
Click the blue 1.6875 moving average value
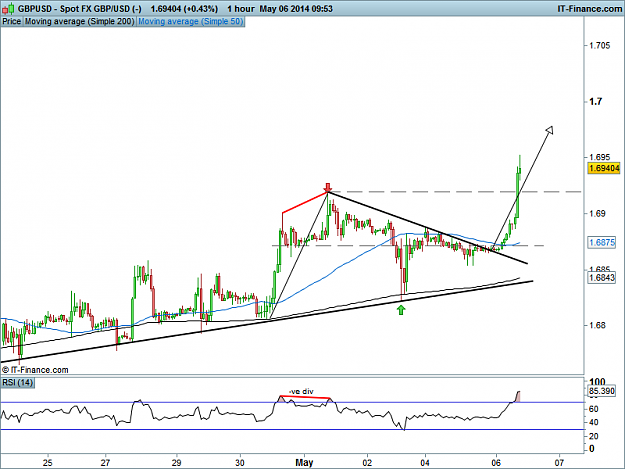(x=602, y=242)
